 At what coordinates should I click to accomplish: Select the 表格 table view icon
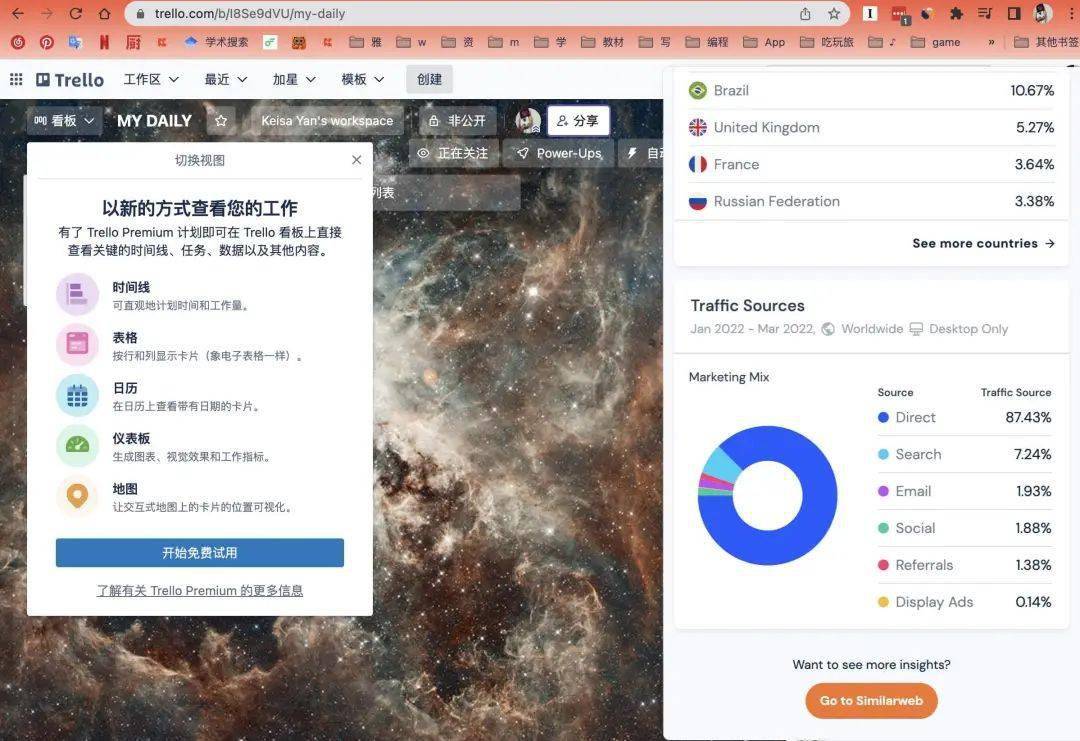pyautogui.click(x=77, y=345)
